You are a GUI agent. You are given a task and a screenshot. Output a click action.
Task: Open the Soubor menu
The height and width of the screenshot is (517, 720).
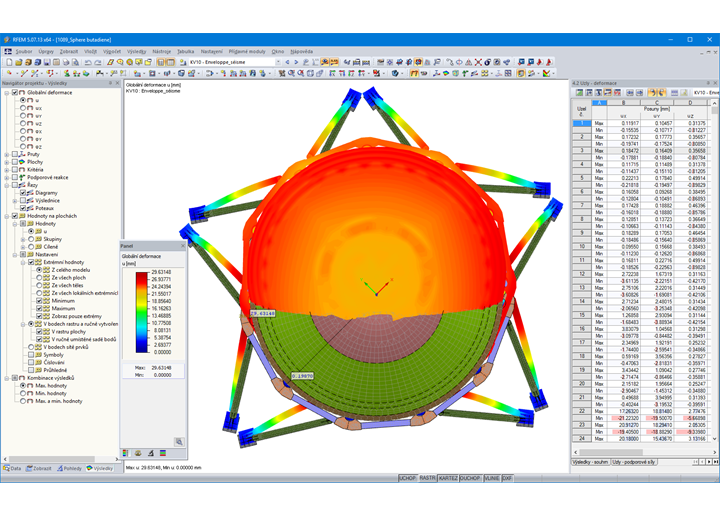coord(24,51)
